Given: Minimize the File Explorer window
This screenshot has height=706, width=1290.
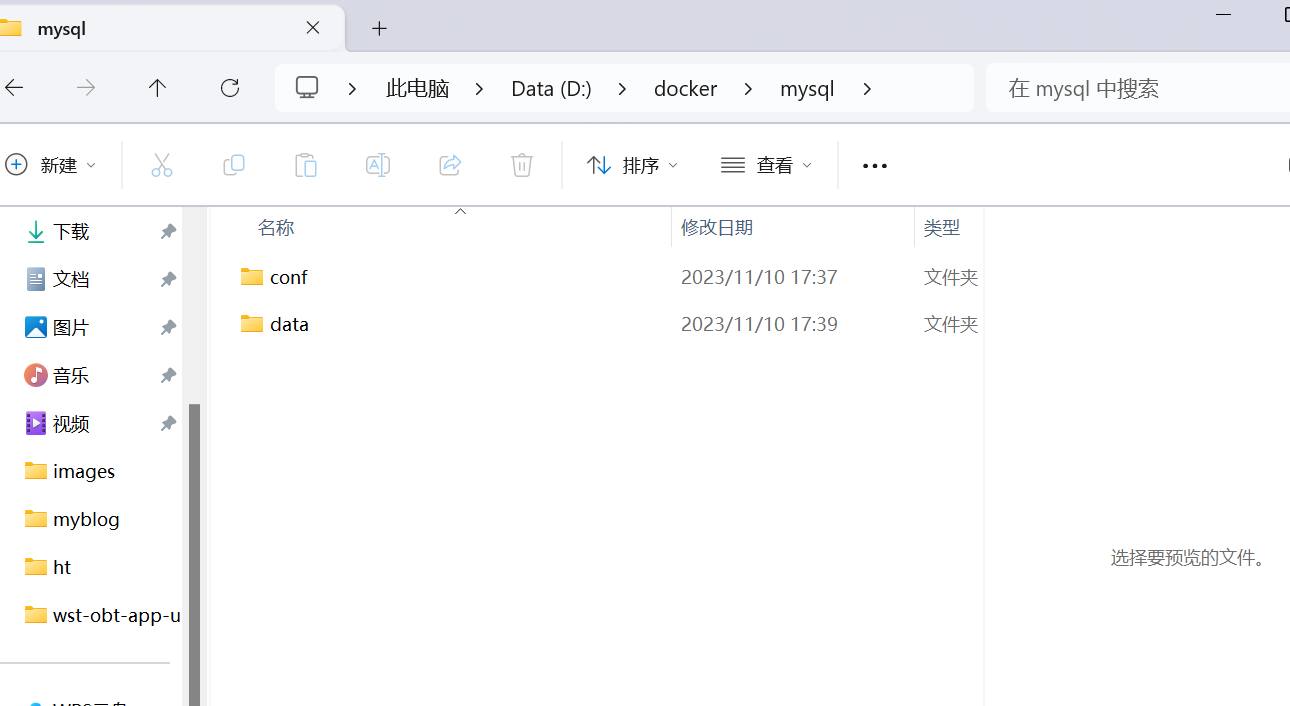Looking at the screenshot, I should pyautogui.click(x=1223, y=15).
